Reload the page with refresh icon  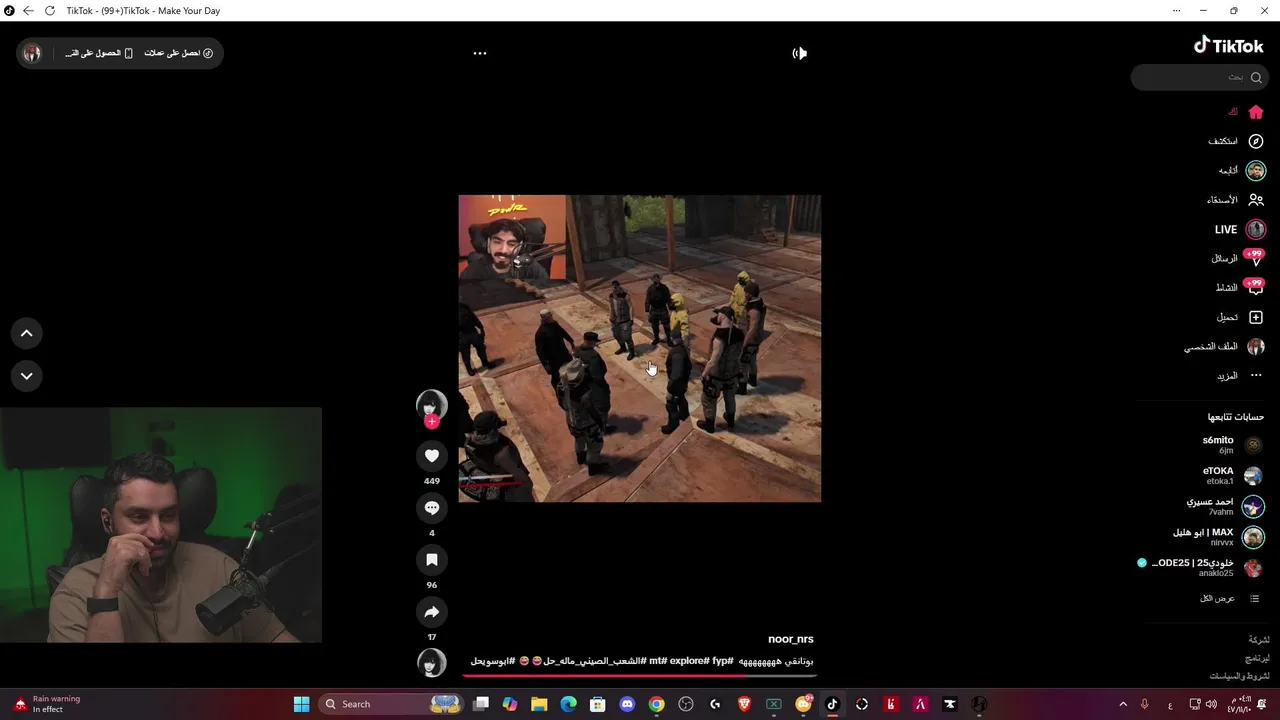coord(50,10)
